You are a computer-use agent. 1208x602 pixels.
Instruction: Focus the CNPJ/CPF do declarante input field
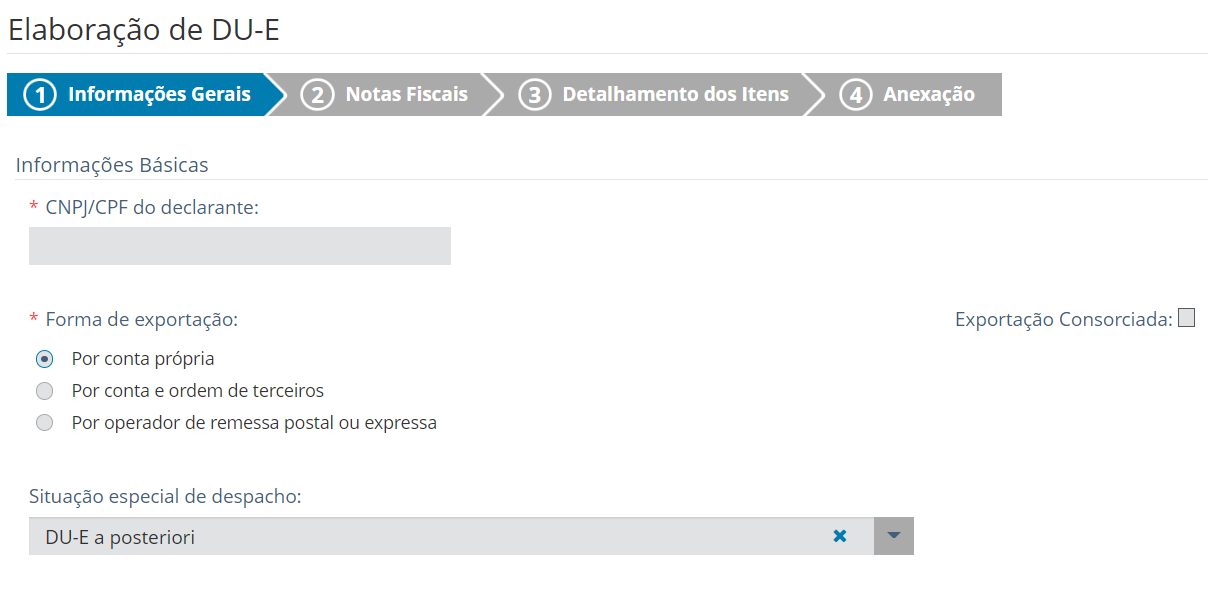(x=240, y=246)
